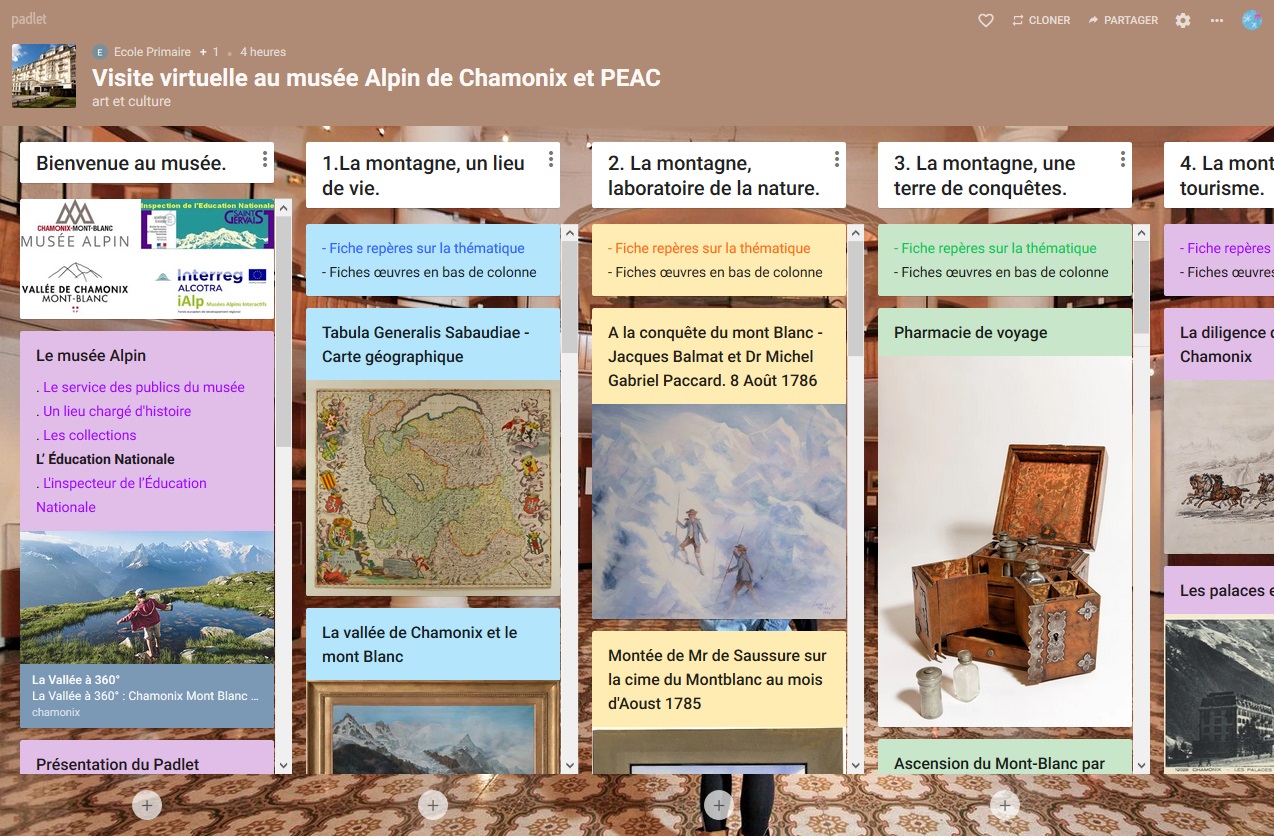1274x836 pixels.
Task: Open 'Les collections' link
Action: 90,435
